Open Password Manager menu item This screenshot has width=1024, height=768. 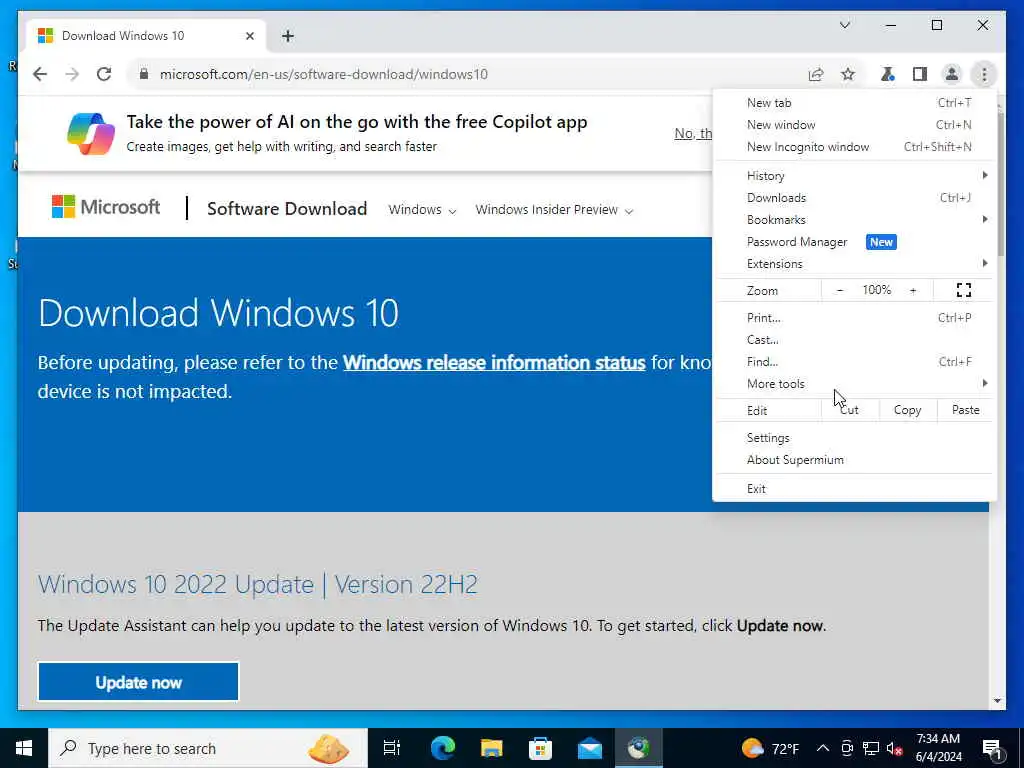854,242
